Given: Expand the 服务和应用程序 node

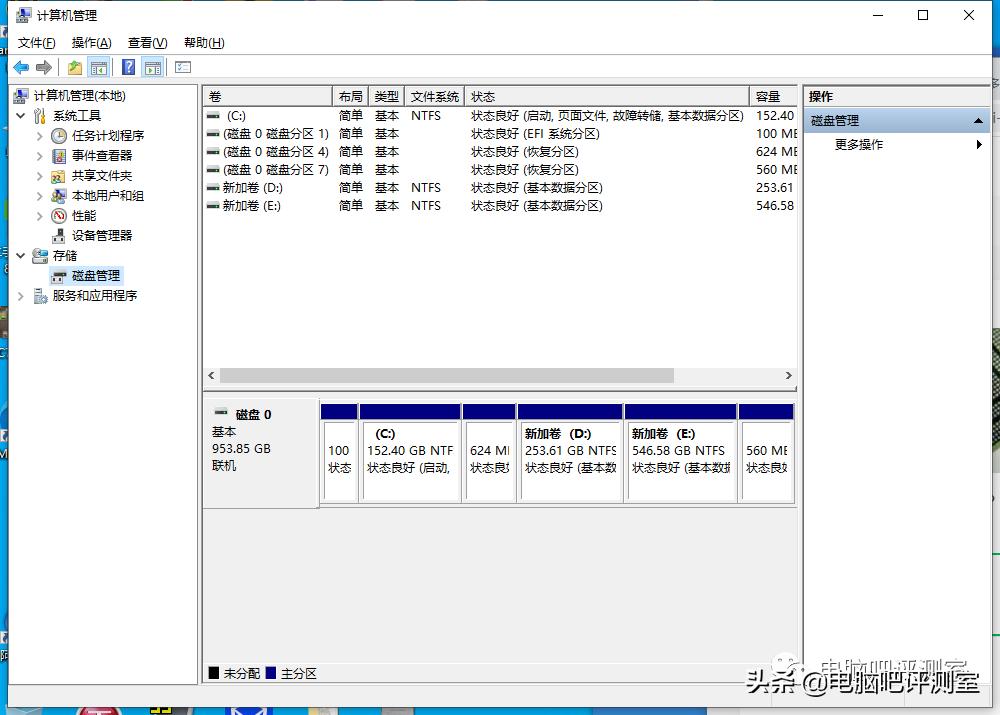Looking at the screenshot, I should point(20,296).
